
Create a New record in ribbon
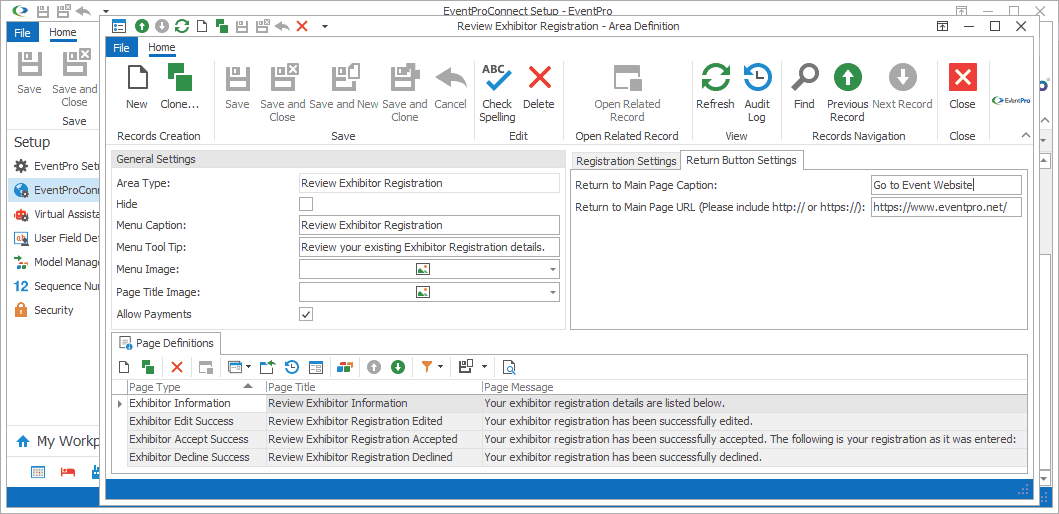pyautogui.click(x=136, y=87)
